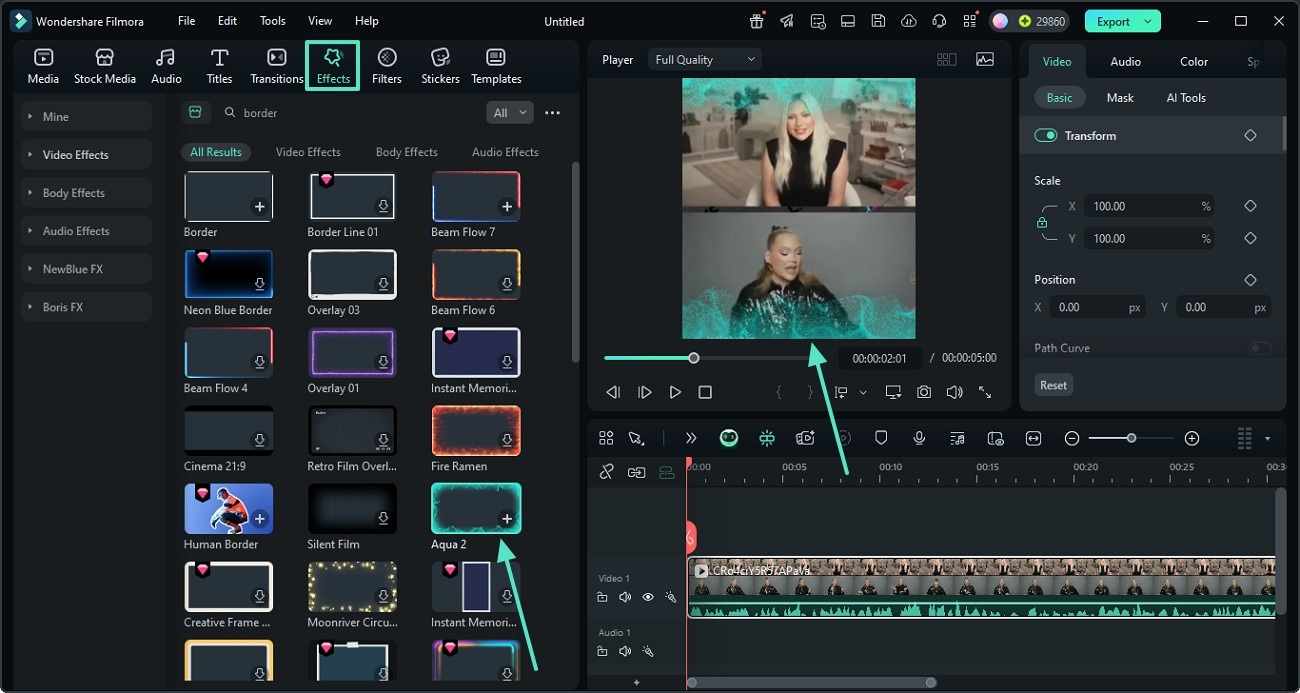
Task: Click the player progress slider handle
Action: click(694, 358)
